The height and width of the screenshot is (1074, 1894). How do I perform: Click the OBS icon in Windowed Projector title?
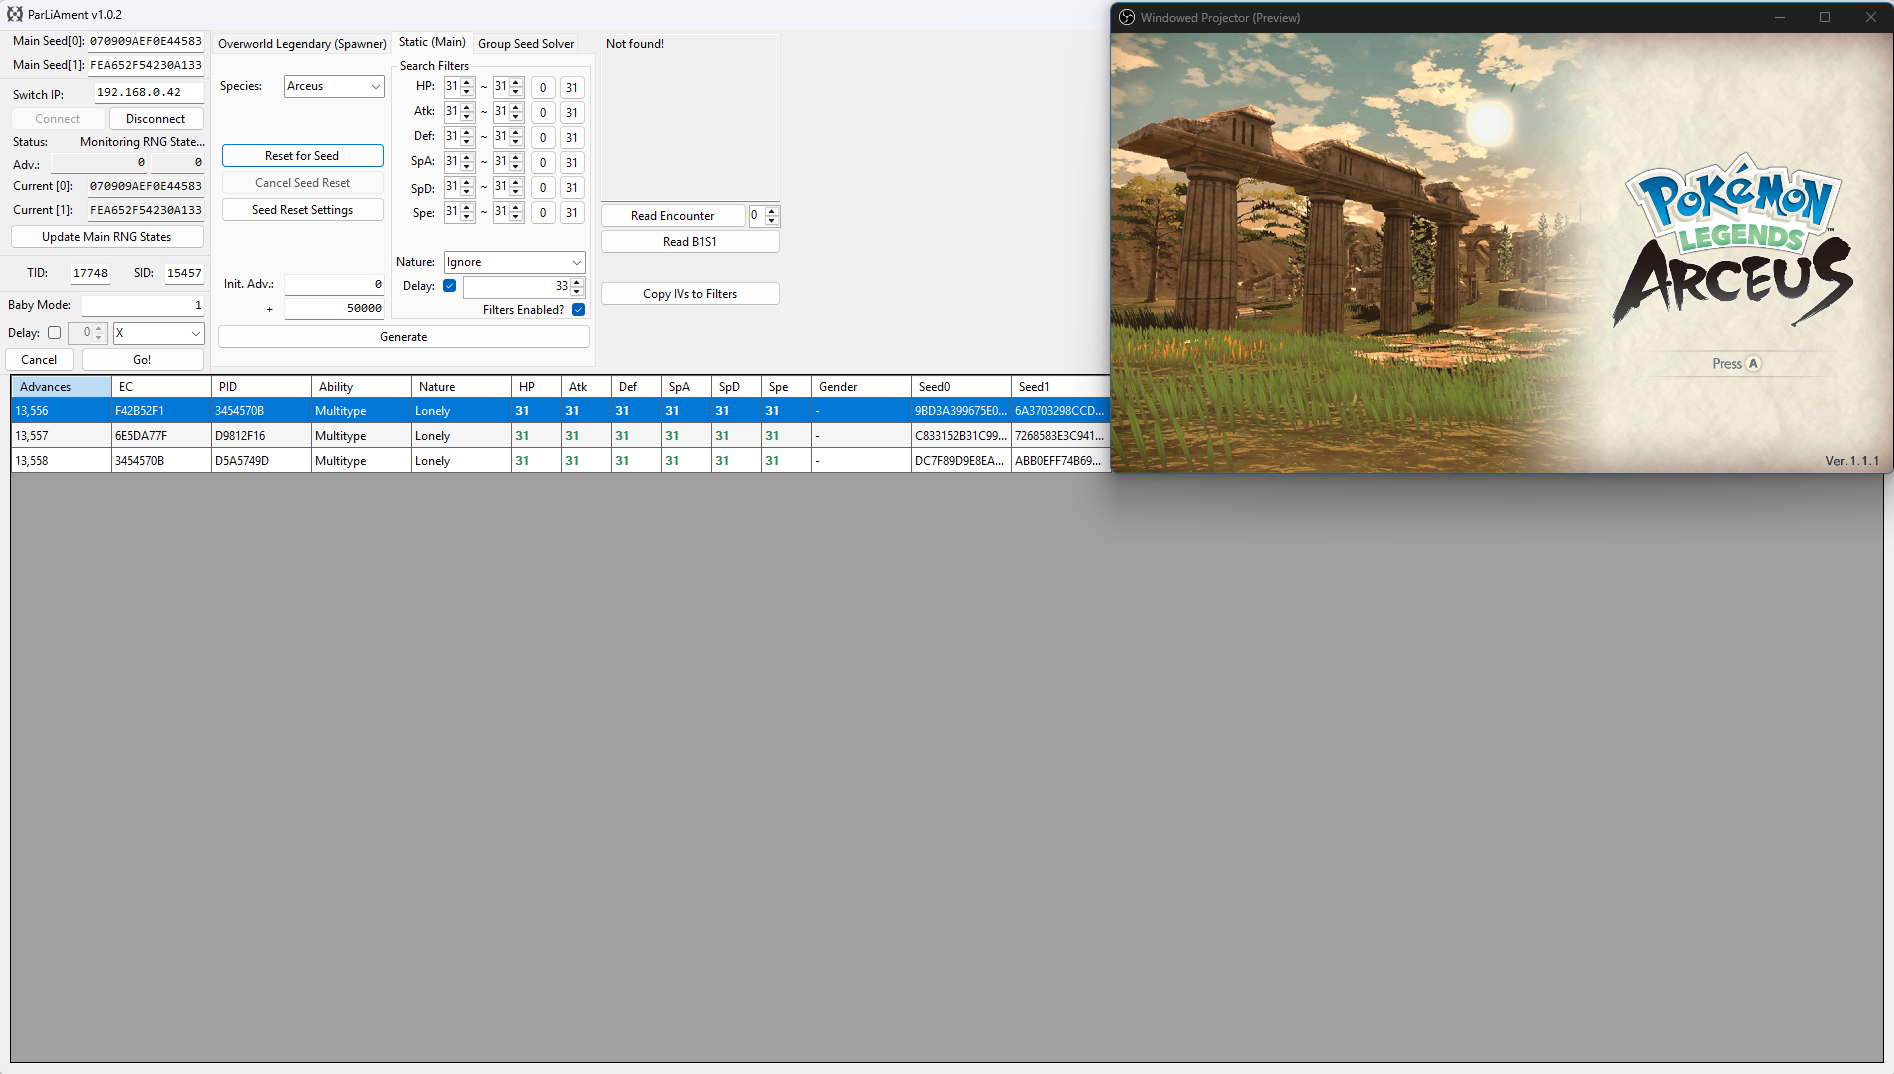[1127, 17]
